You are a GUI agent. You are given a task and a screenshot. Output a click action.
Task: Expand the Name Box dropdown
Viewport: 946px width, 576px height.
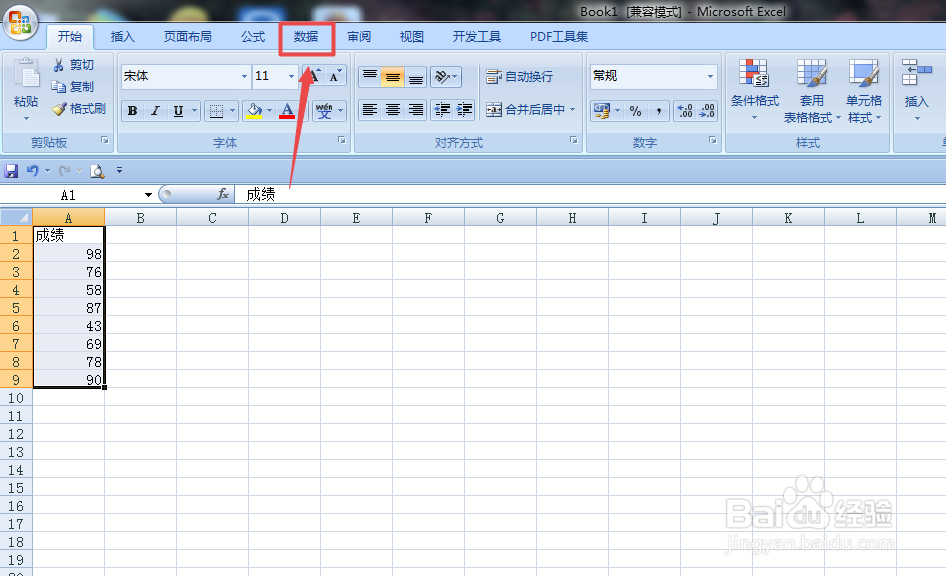[x=148, y=195]
